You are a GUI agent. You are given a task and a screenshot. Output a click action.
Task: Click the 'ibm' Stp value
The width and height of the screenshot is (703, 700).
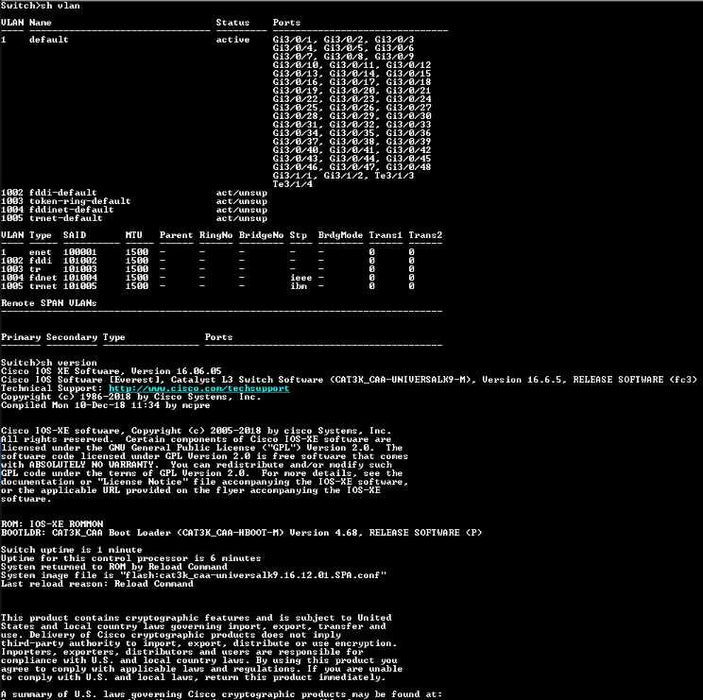[x=298, y=286]
